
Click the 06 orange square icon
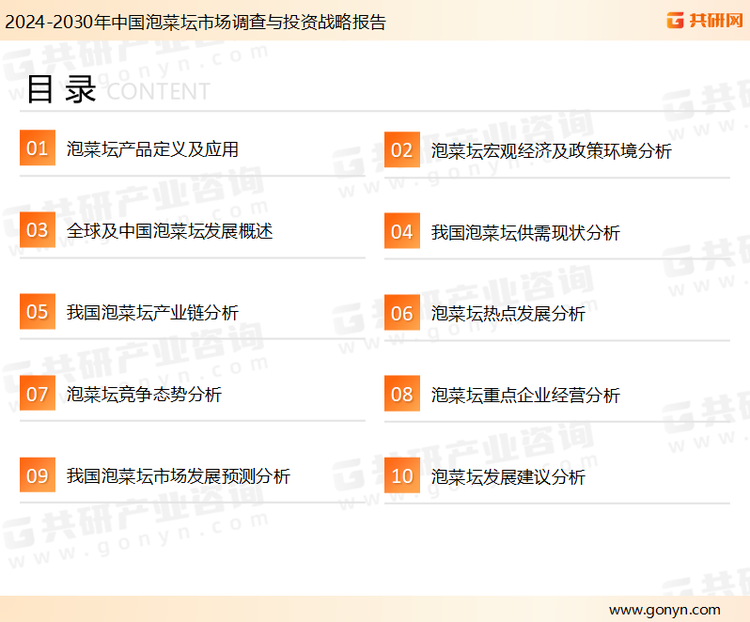tap(402, 313)
